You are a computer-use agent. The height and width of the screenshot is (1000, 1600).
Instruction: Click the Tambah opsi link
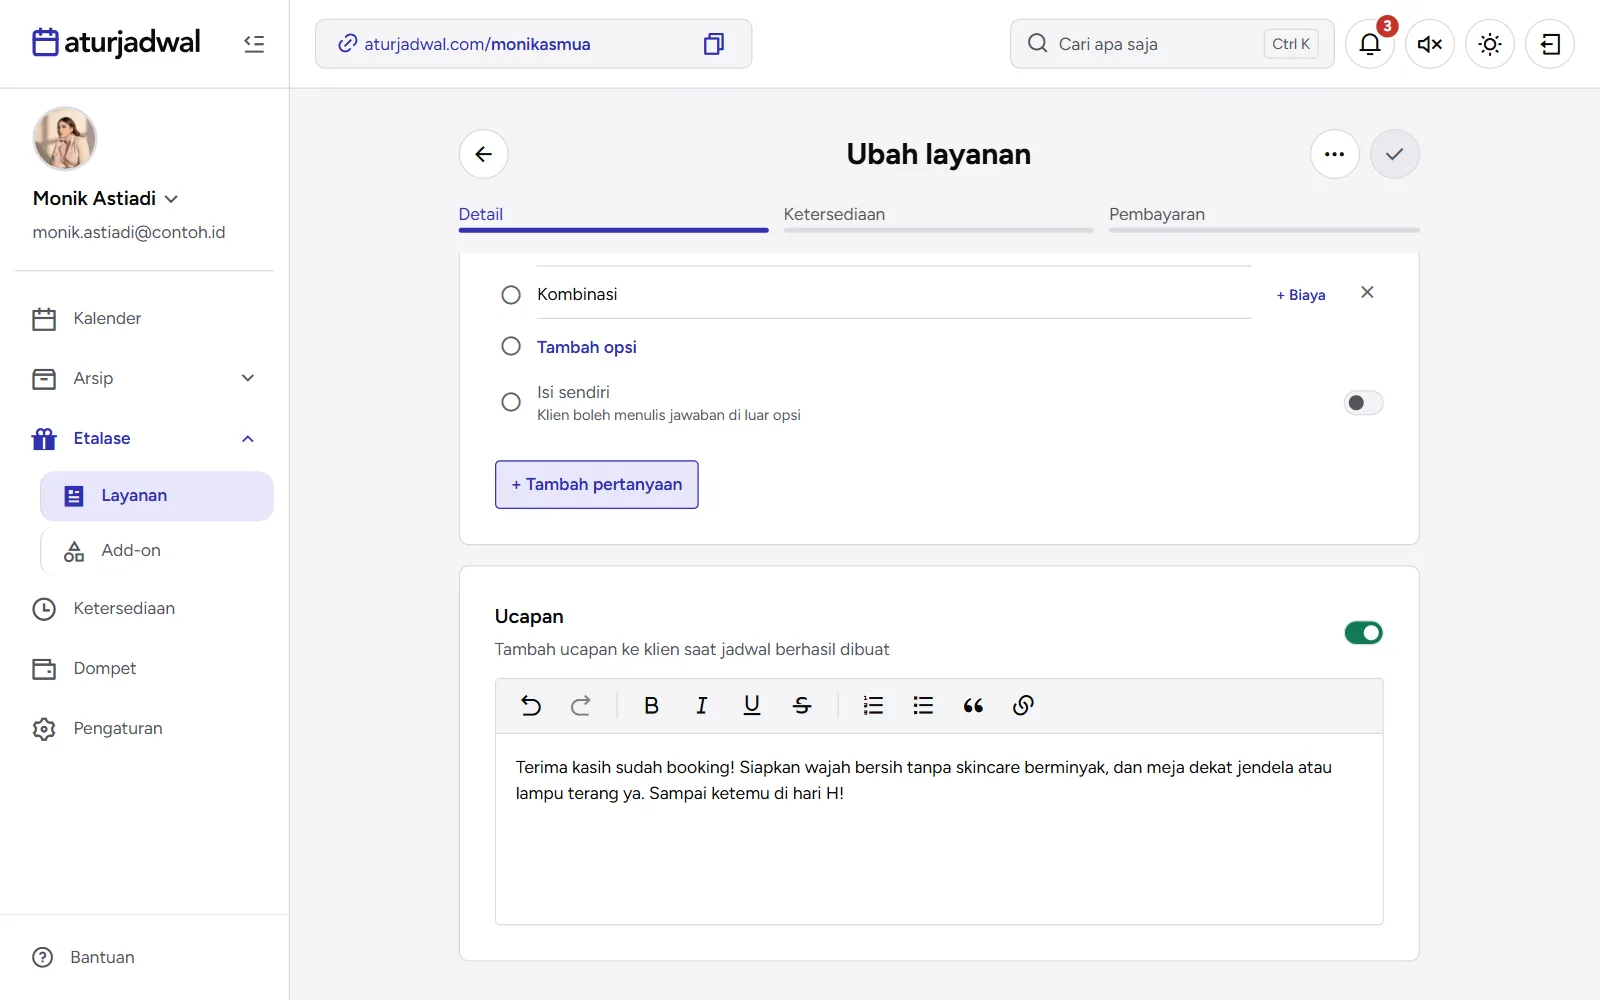587,347
